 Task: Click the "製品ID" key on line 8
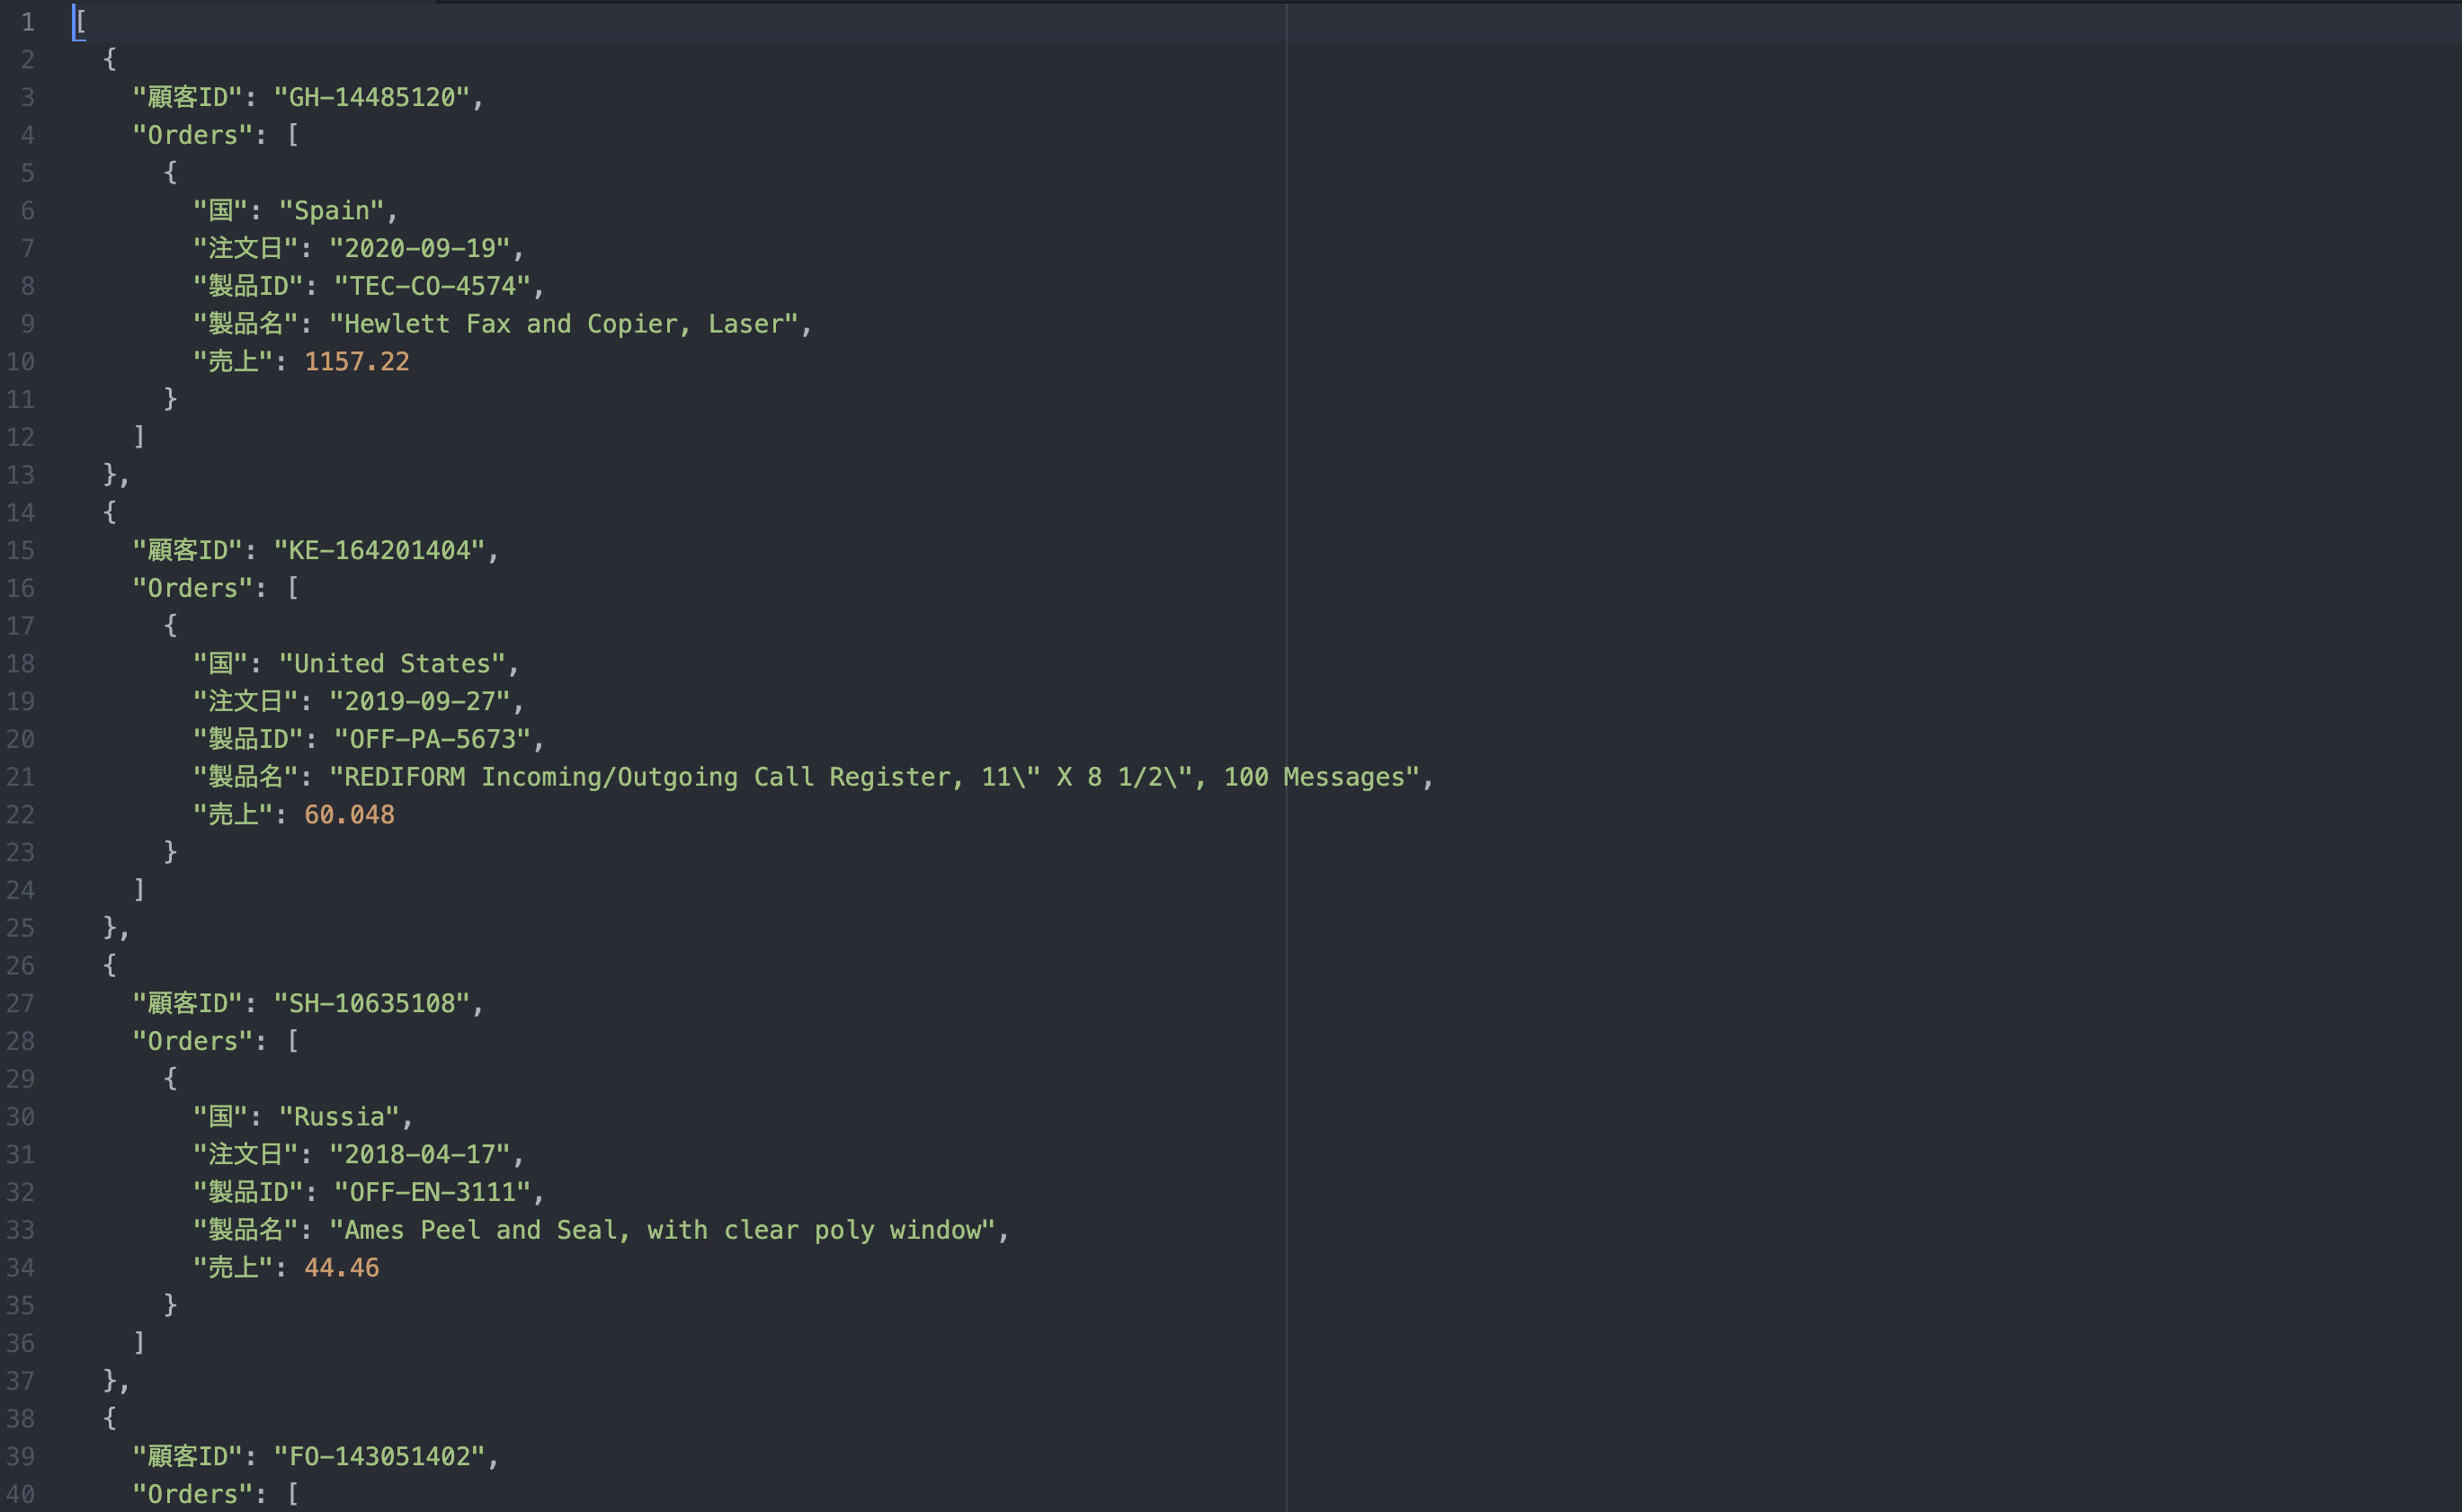[248, 286]
